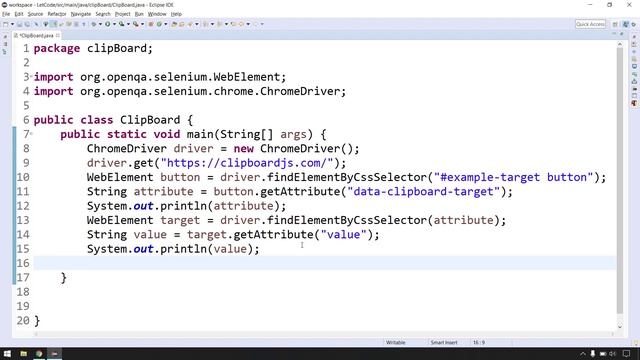Click the Open Perspective icon
640x360 pixels.
coord(615,24)
